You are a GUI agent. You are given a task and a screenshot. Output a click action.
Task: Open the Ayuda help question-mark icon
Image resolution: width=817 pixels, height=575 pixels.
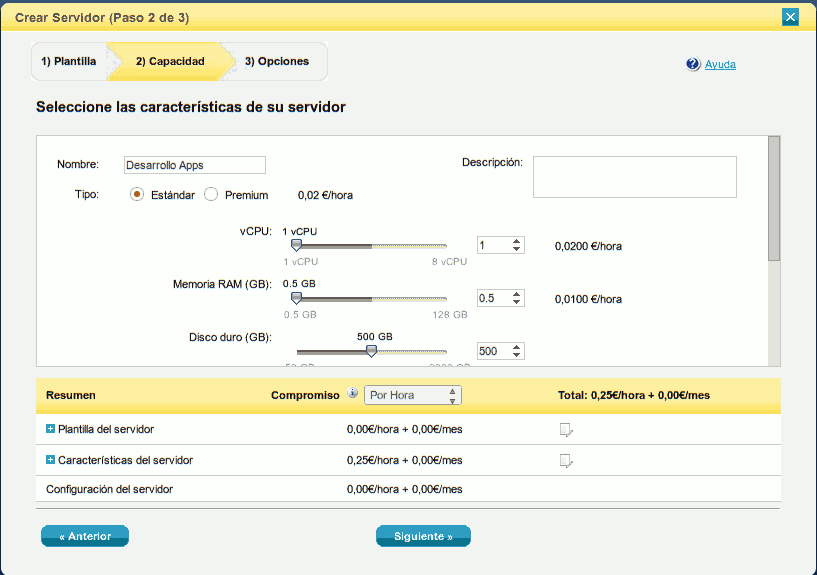pos(693,64)
